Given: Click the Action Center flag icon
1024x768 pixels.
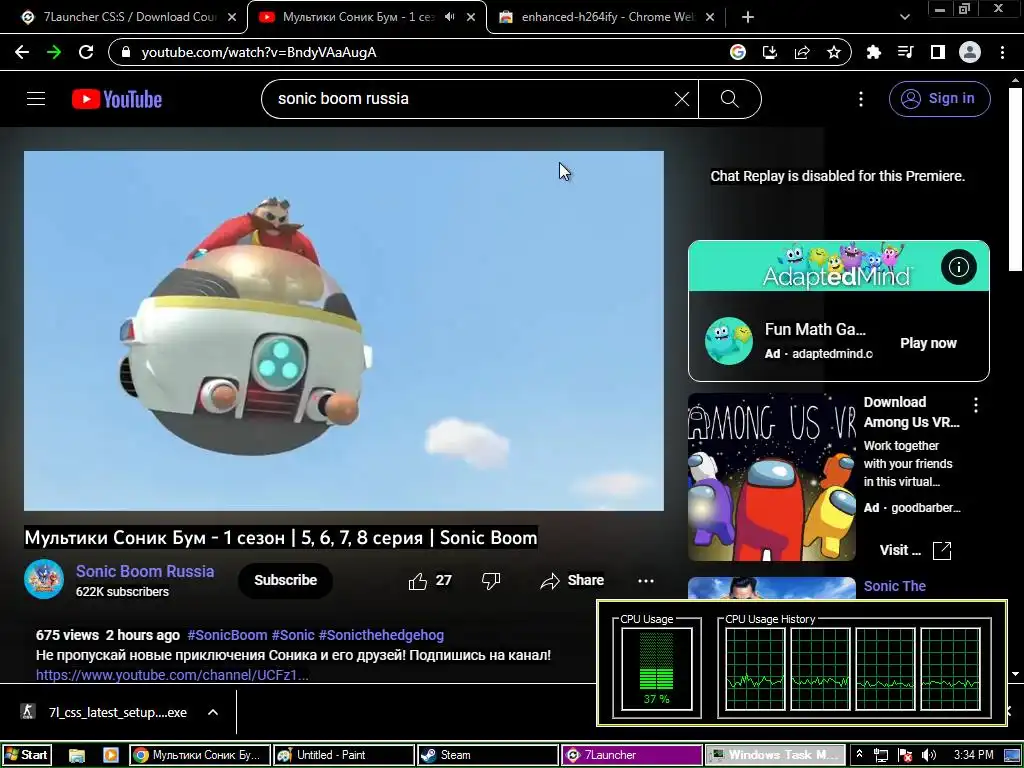Looking at the screenshot, I should click(x=905, y=756).
